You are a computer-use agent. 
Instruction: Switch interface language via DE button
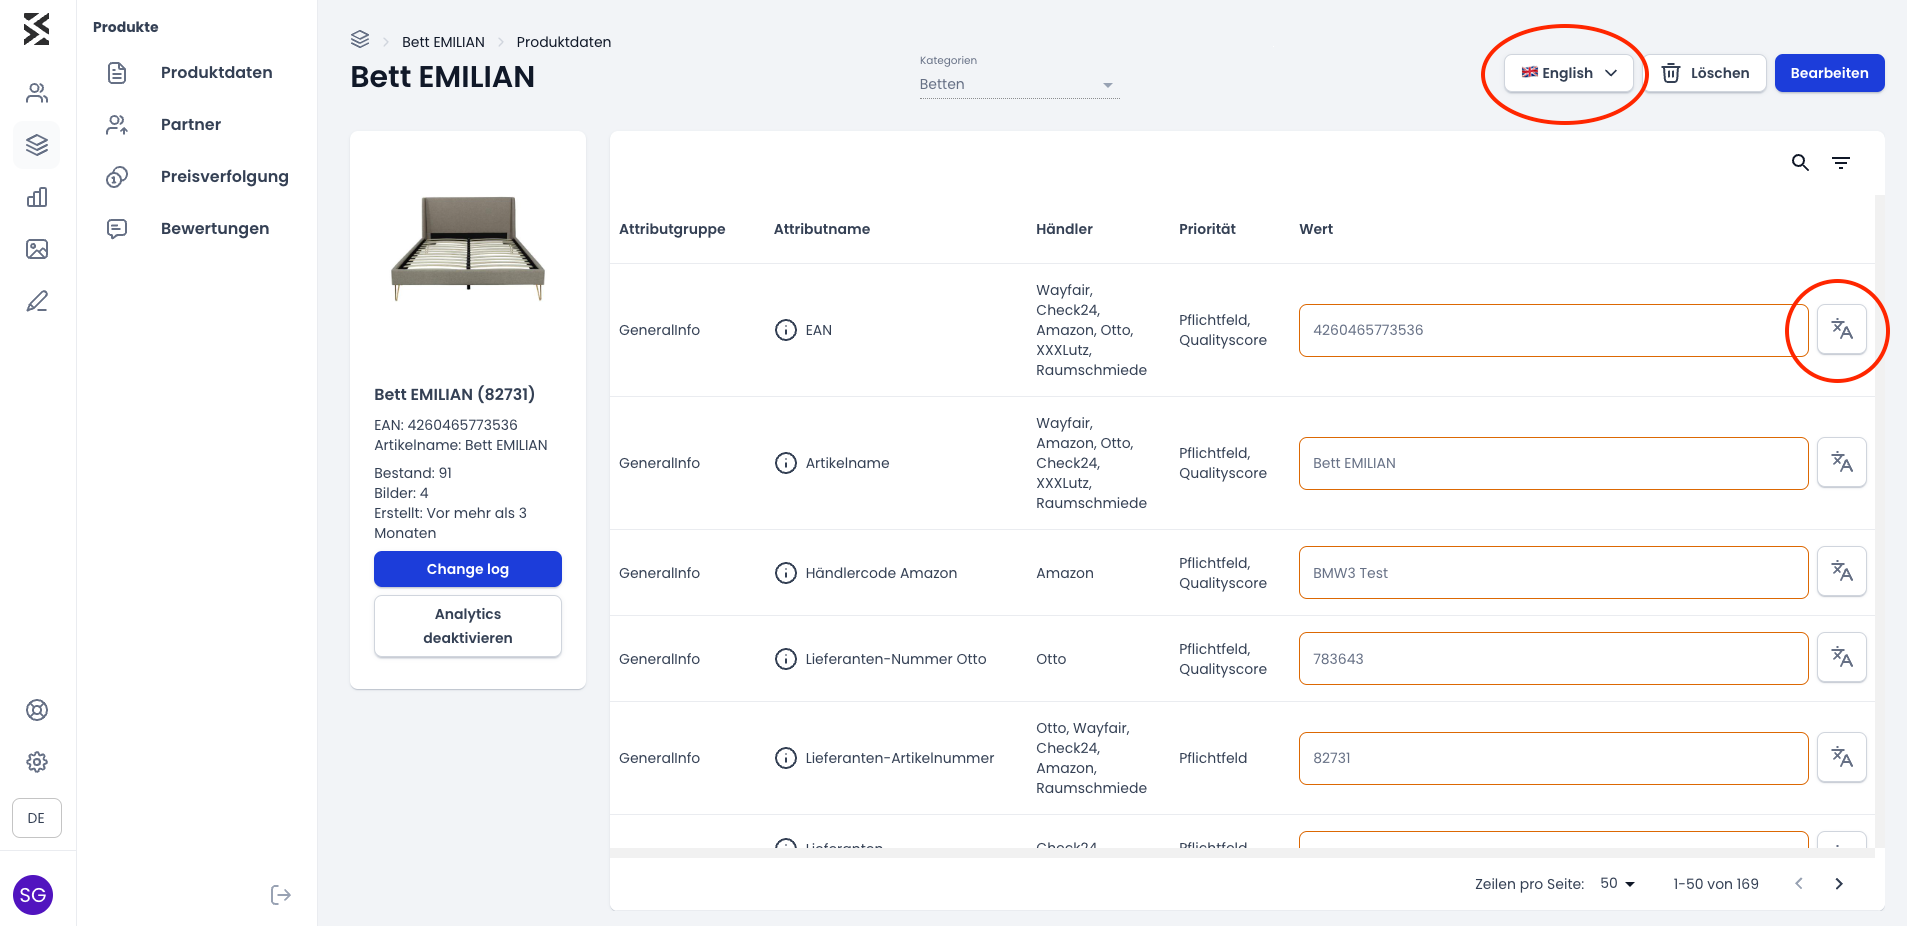tap(37, 818)
